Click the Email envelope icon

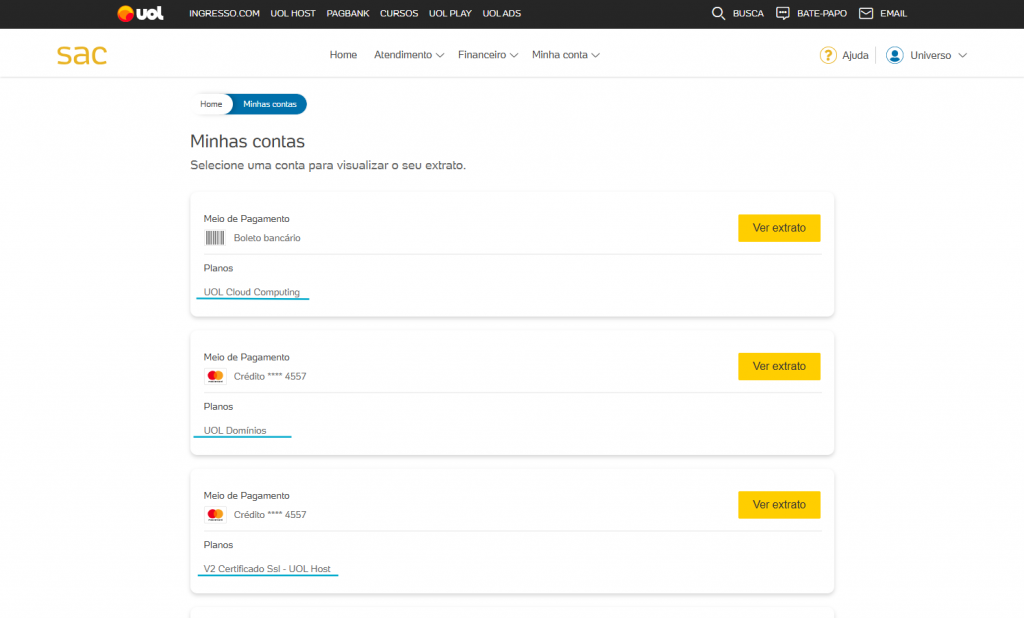click(866, 13)
